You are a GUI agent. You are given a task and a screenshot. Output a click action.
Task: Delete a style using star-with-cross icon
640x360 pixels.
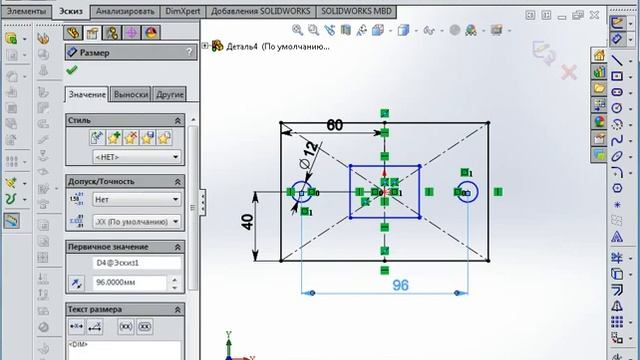coord(131,138)
